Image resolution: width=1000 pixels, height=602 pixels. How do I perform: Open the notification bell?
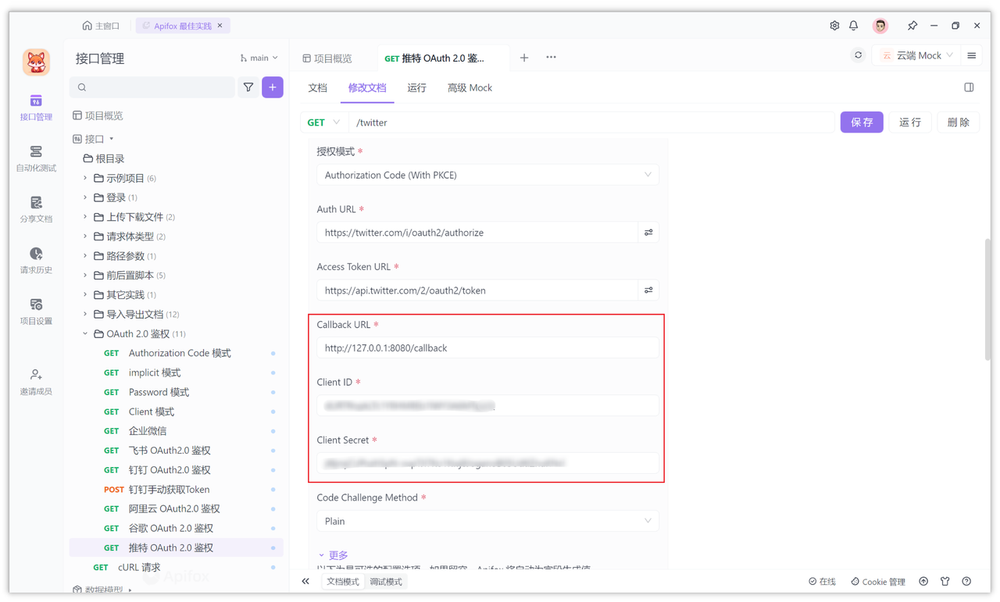[855, 26]
